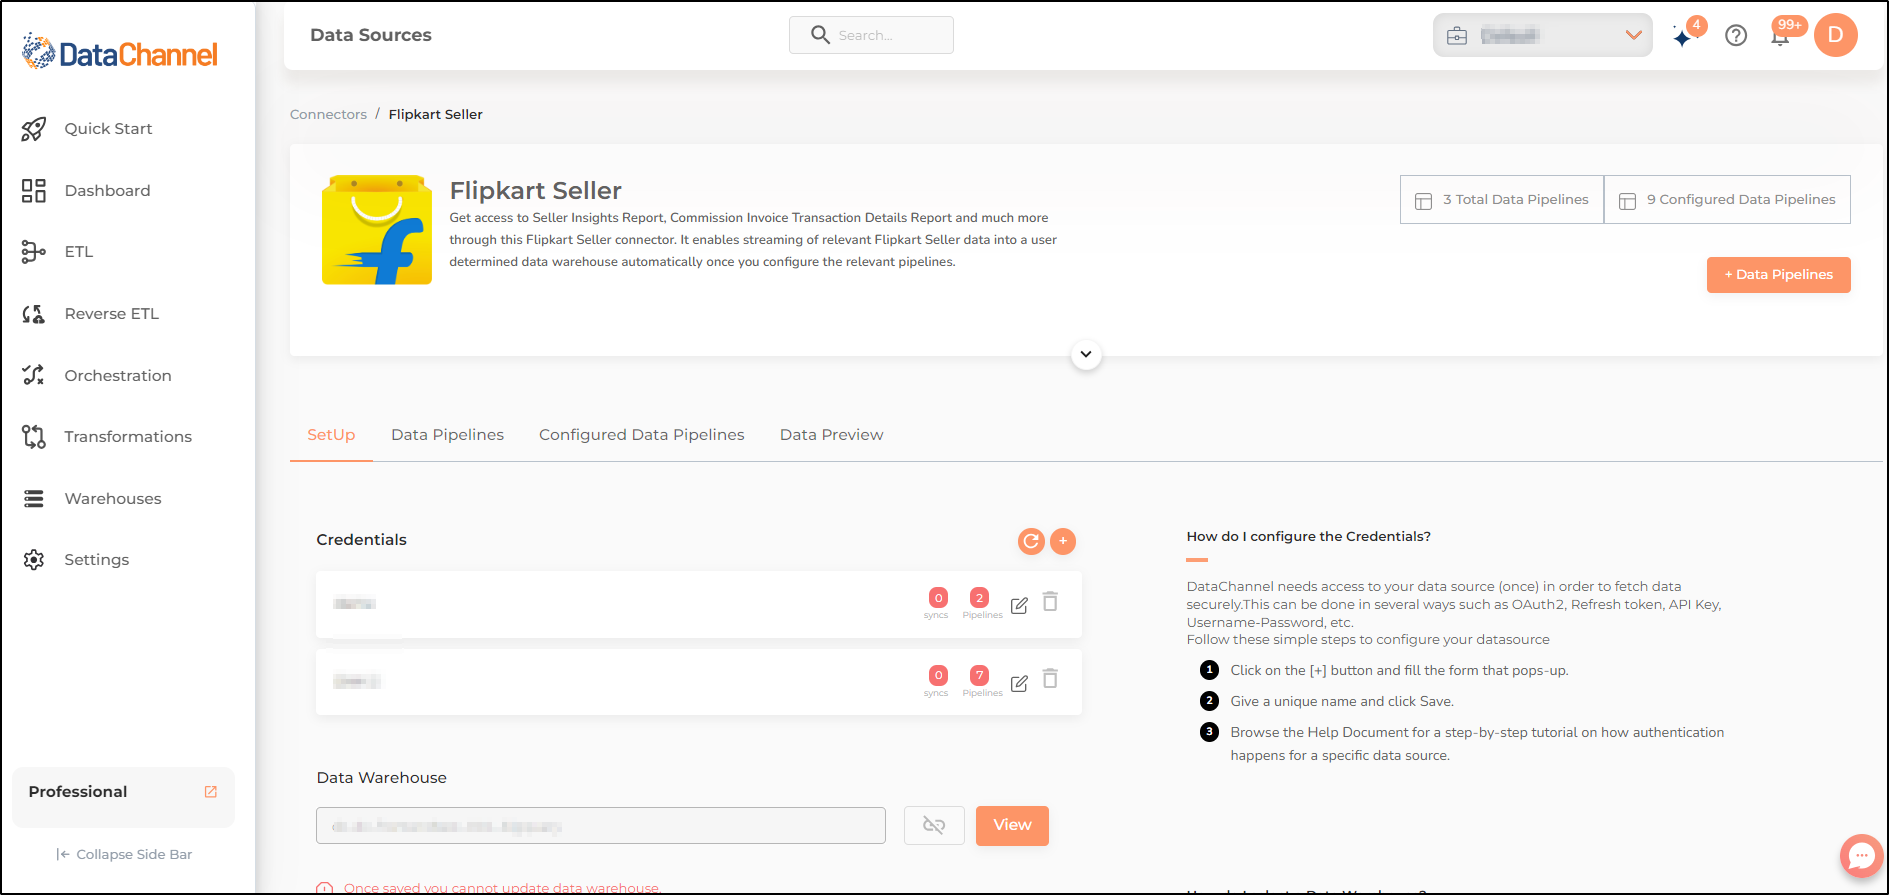Navigate to Transformations

pos(128,437)
